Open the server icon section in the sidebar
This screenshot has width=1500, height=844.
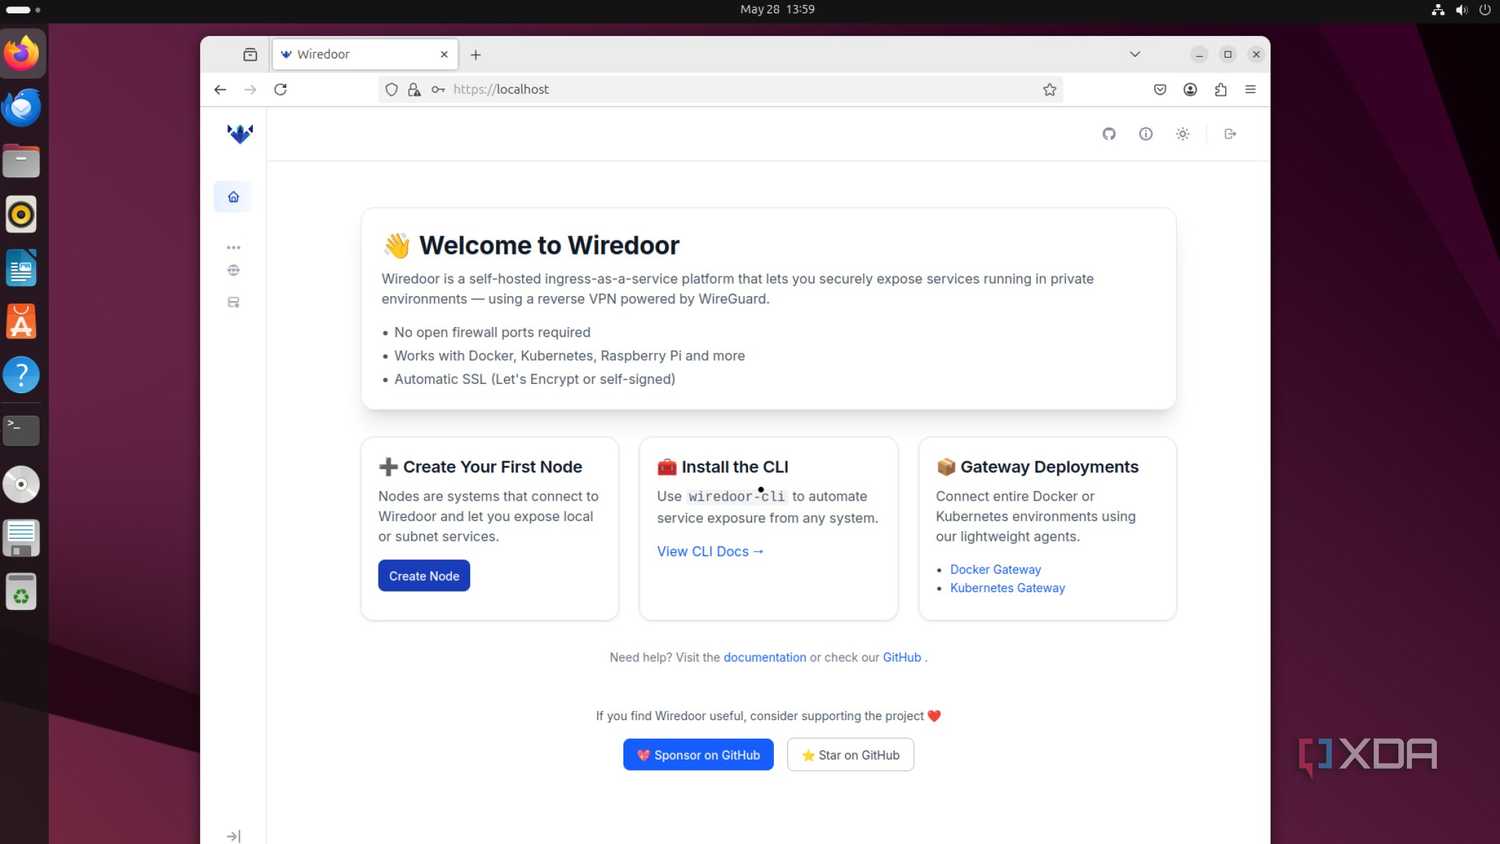click(x=233, y=302)
